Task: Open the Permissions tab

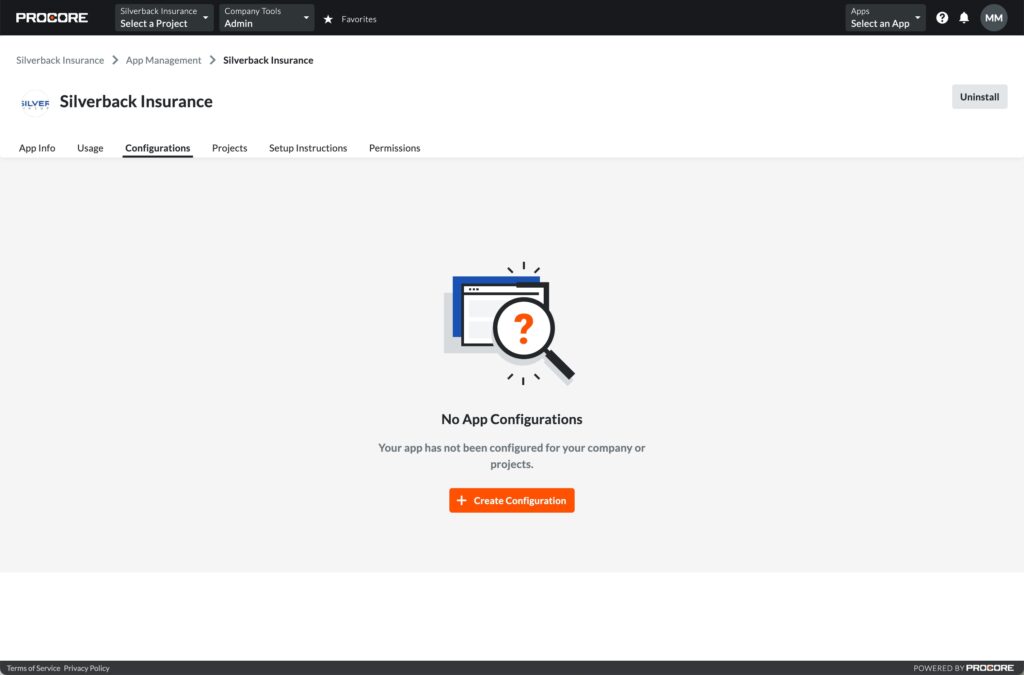Action: (x=394, y=148)
